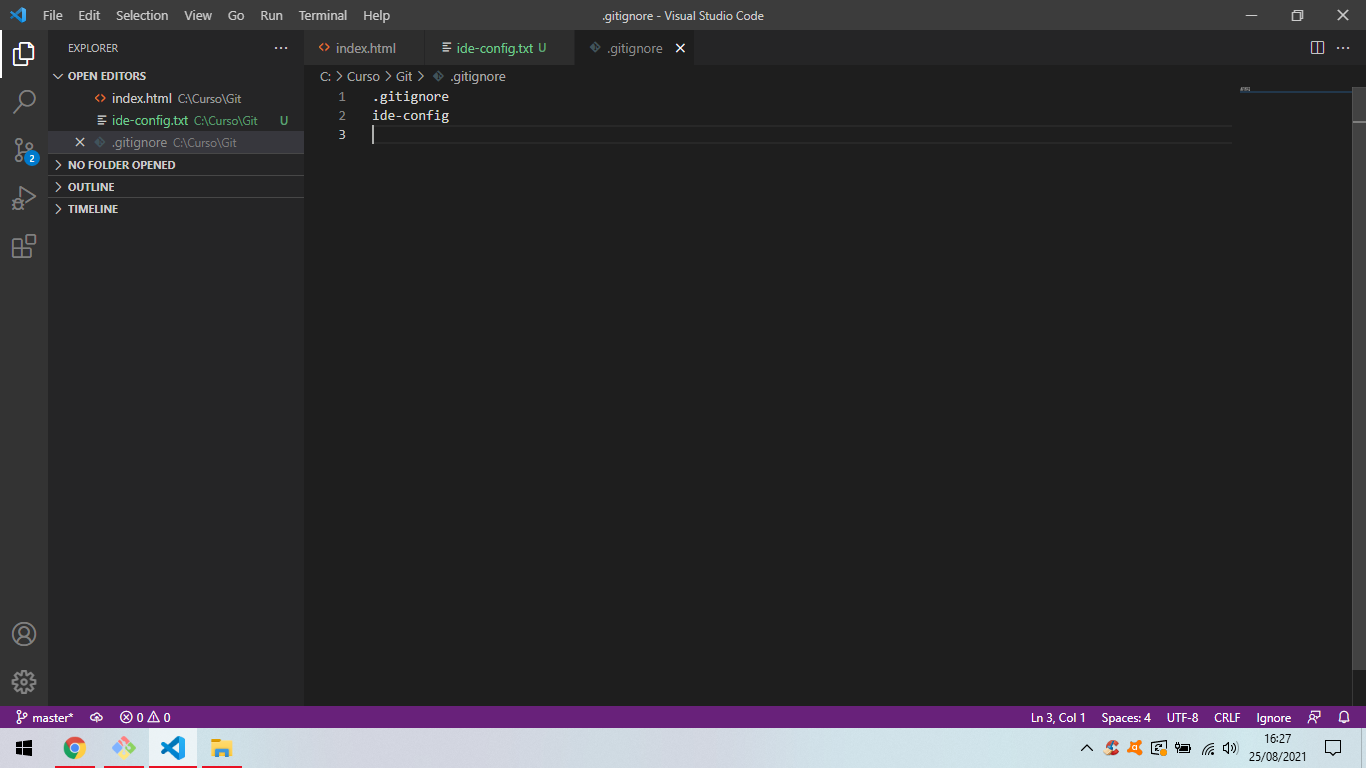
Task: Open the editor More Actions ellipsis
Action: pyautogui.click(x=1345, y=48)
